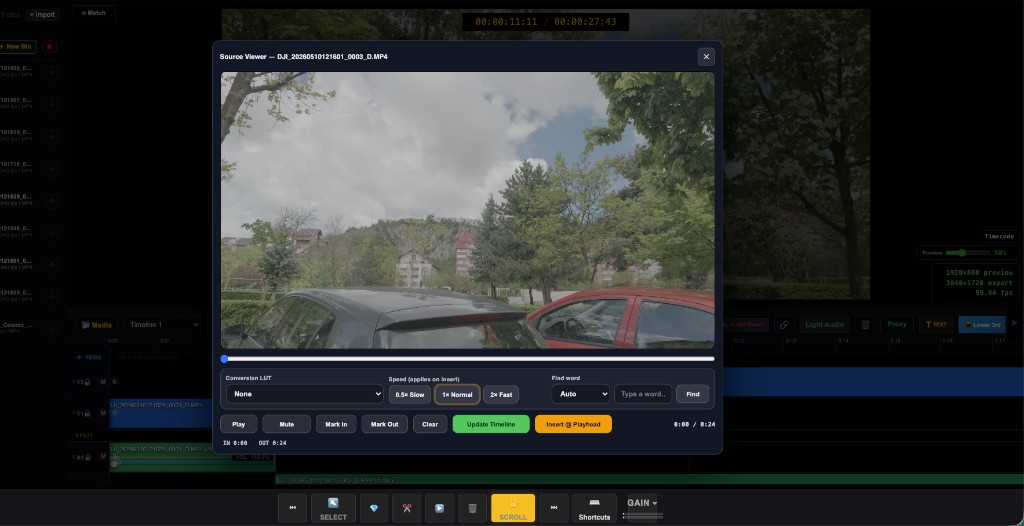Create a New Bin
The image size is (1024, 526).
pos(18,46)
